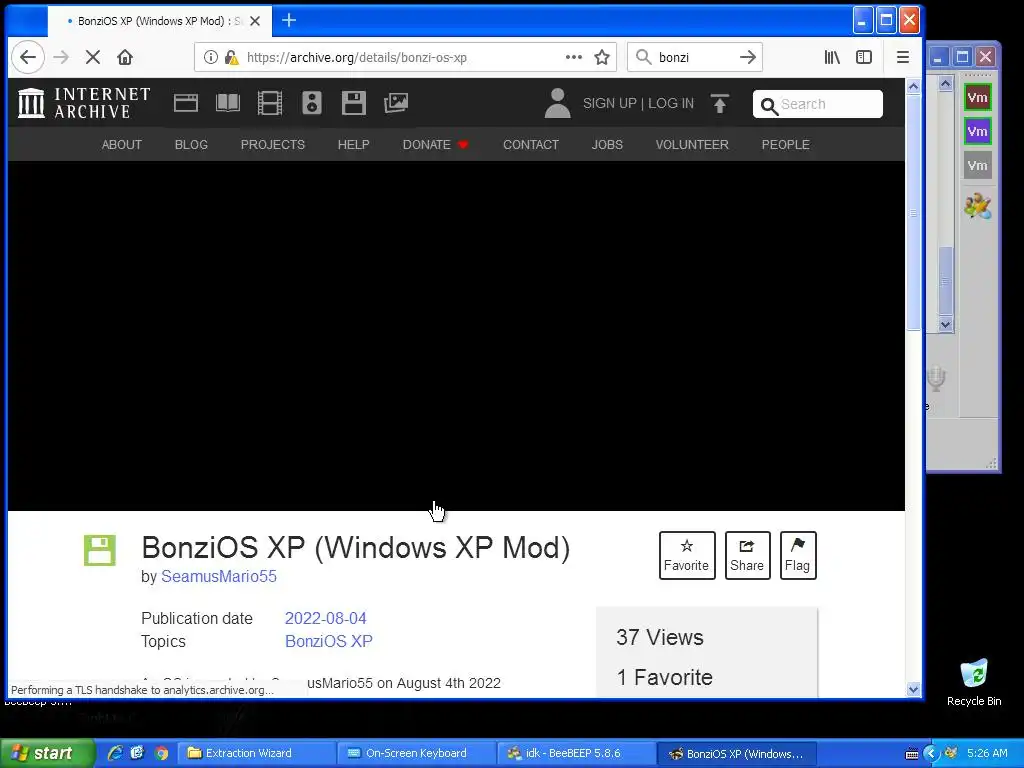Open the browser Library icon
This screenshot has height=768, width=1024.
[832, 57]
